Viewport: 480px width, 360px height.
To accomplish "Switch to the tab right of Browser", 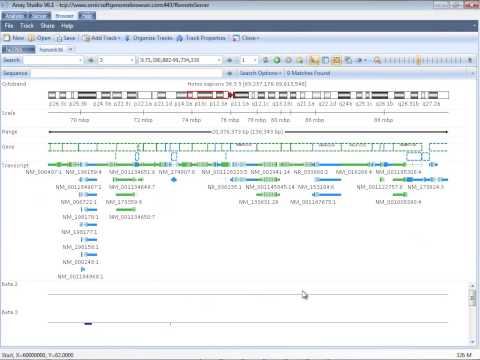I will coord(87,16).
